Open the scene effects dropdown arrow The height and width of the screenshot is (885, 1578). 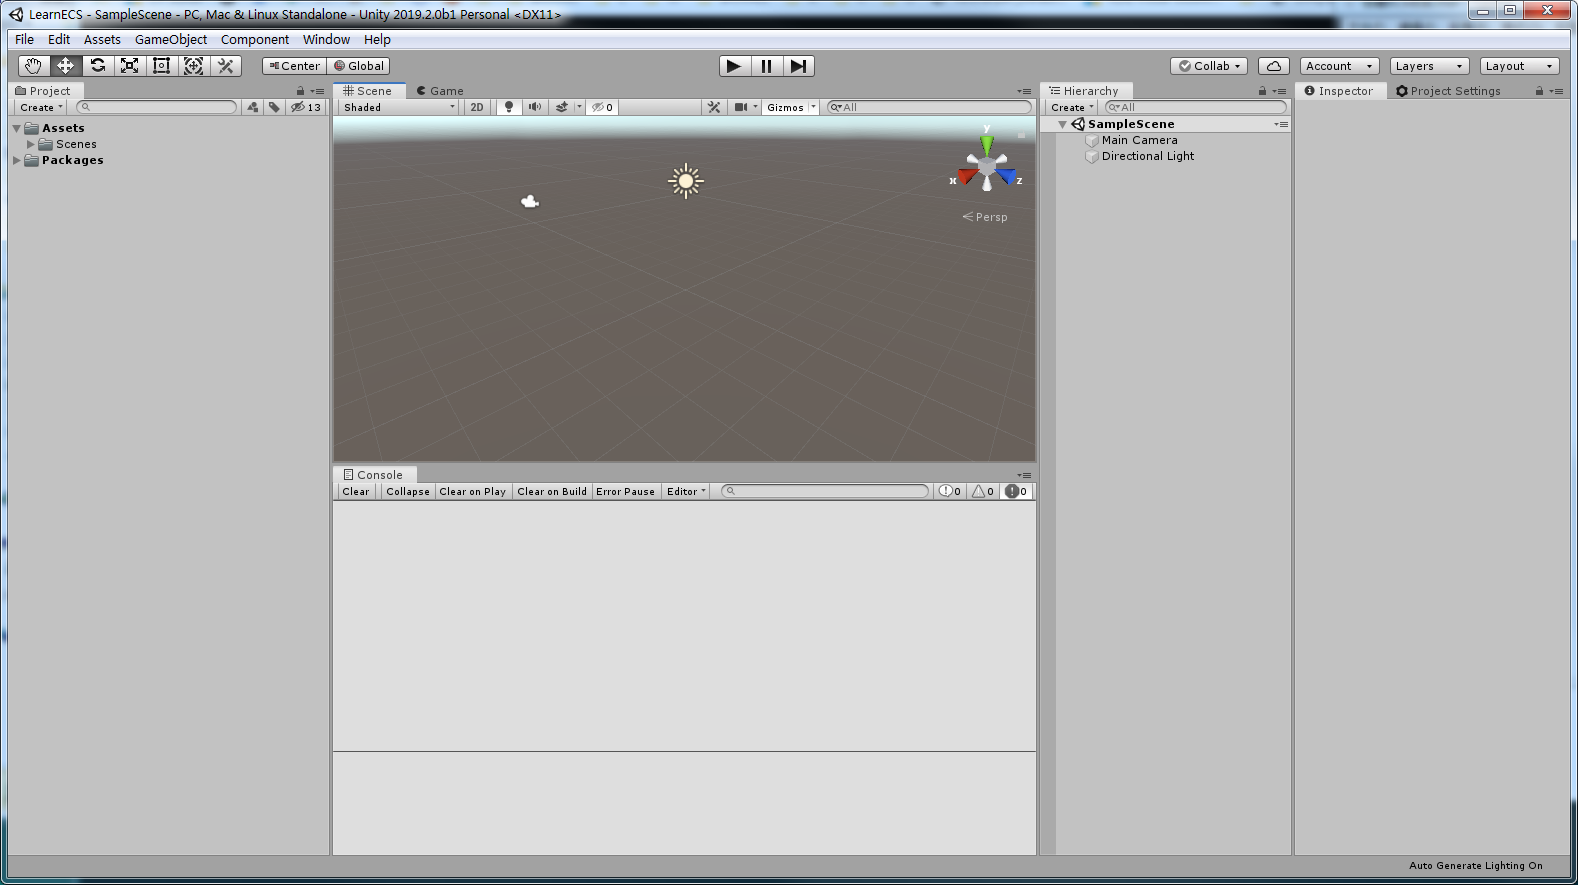pyautogui.click(x=579, y=107)
